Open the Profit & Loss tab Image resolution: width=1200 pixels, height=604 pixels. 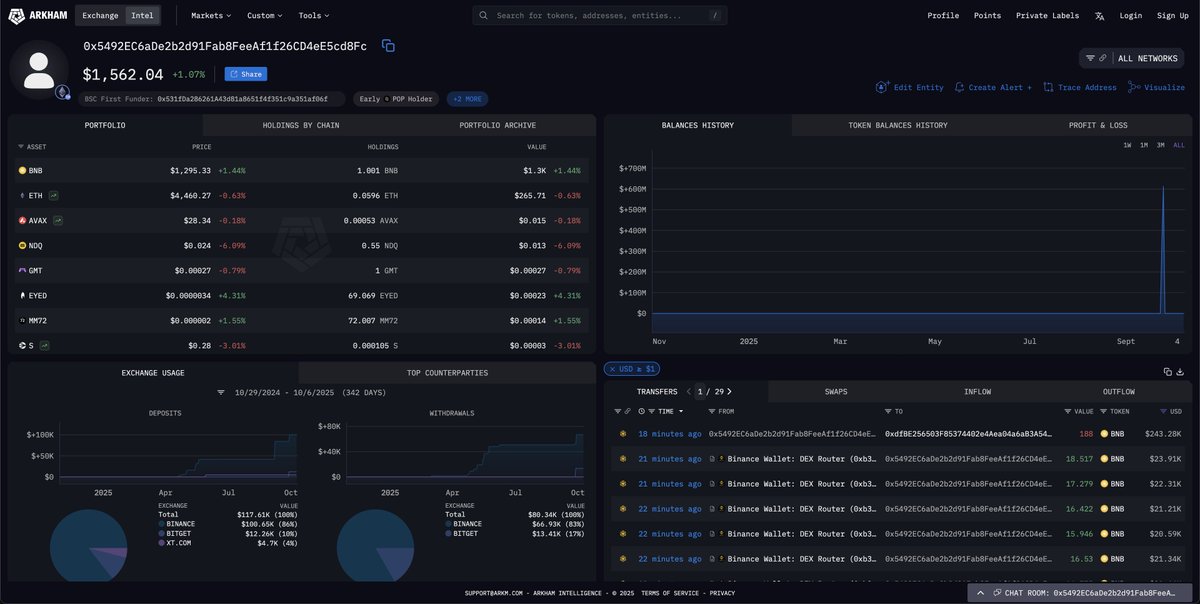point(1098,125)
